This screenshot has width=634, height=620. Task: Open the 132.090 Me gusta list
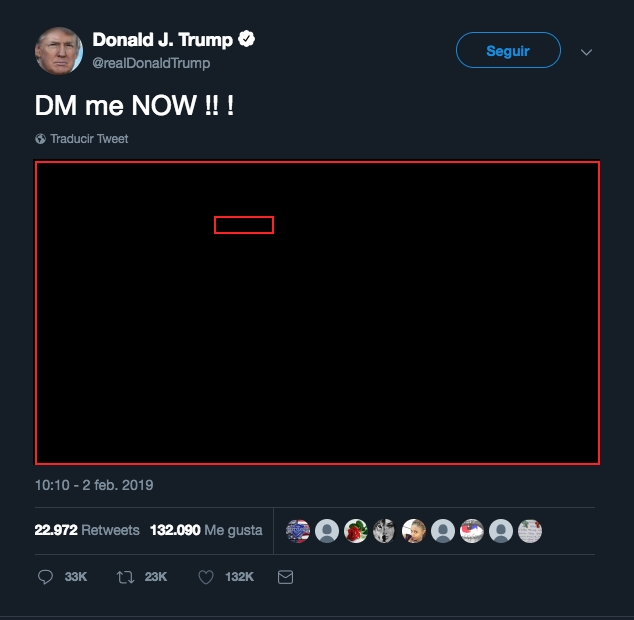(206, 530)
